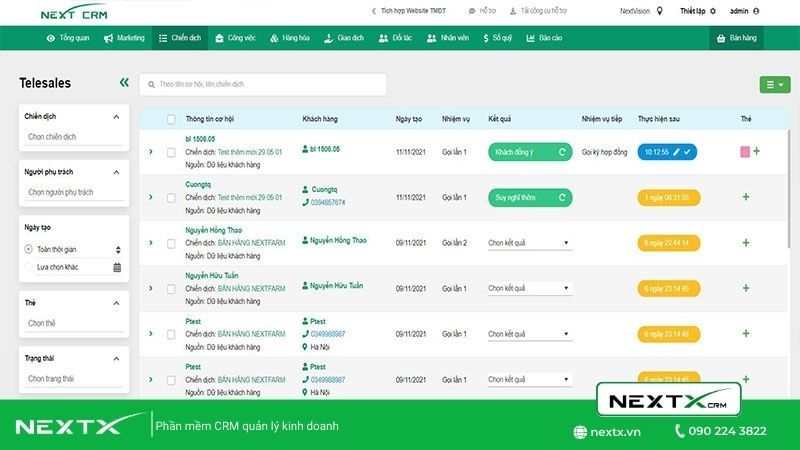
Task: Add a tag to Nguyễn Hữu Tuấn row
Action: [746, 288]
